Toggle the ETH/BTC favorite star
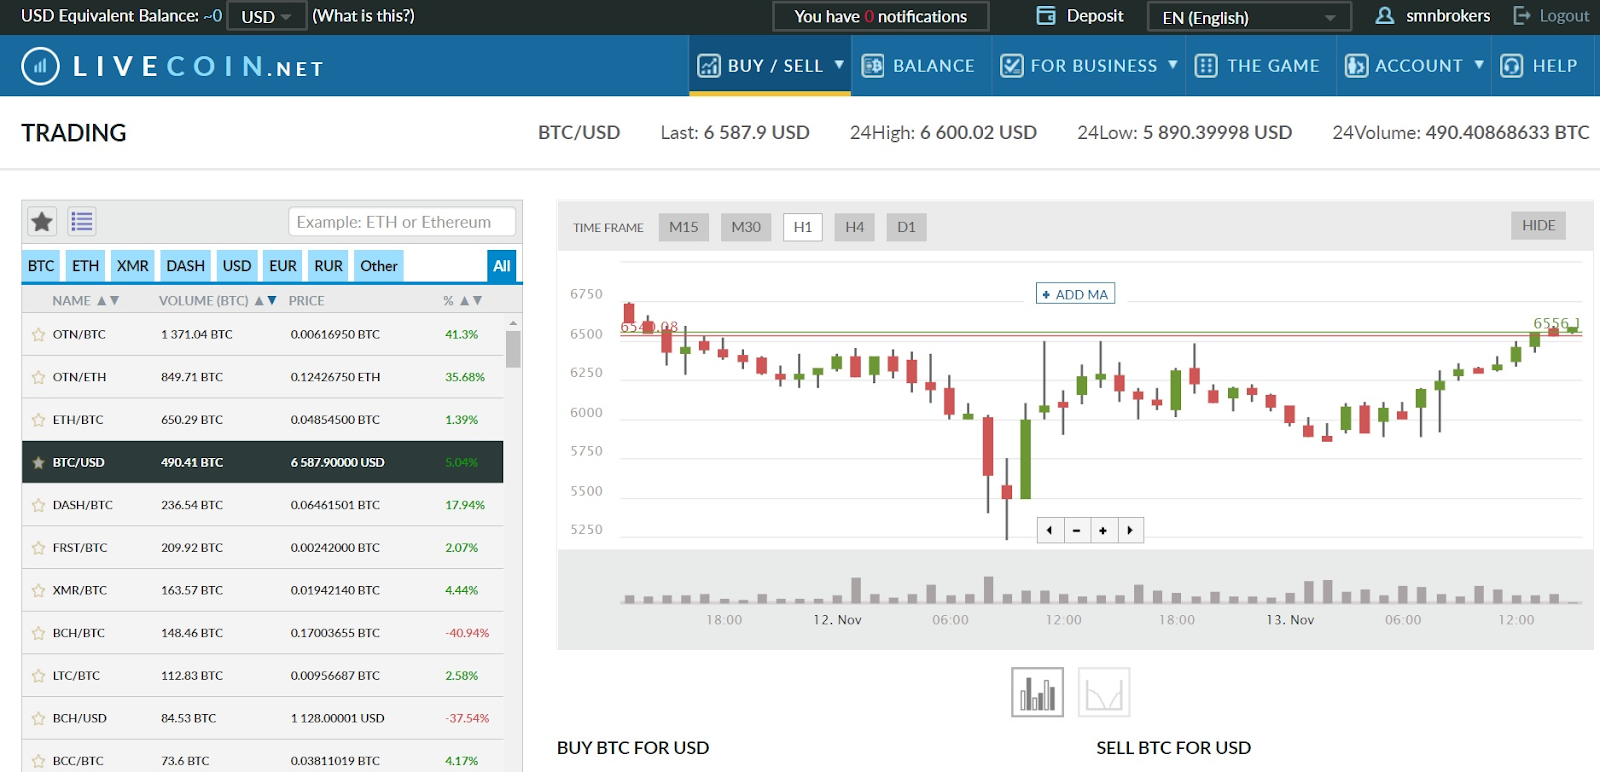The width and height of the screenshot is (1600, 772). [x=38, y=420]
